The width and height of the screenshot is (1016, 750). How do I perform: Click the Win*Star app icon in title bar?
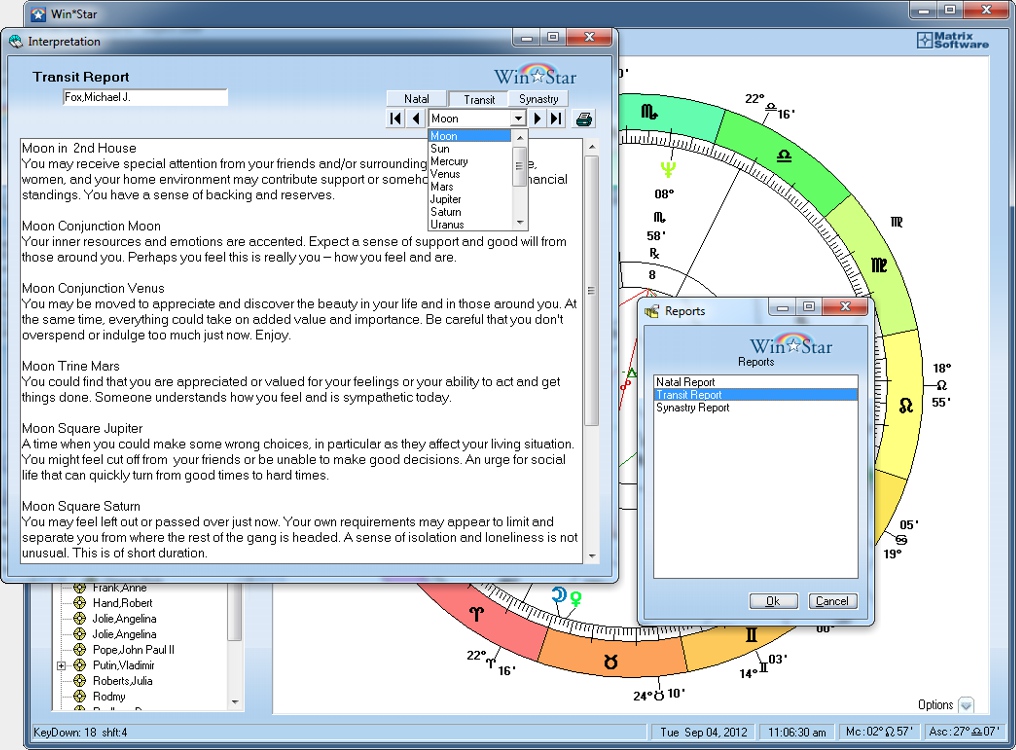pyautogui.click(x=39, y=14)
